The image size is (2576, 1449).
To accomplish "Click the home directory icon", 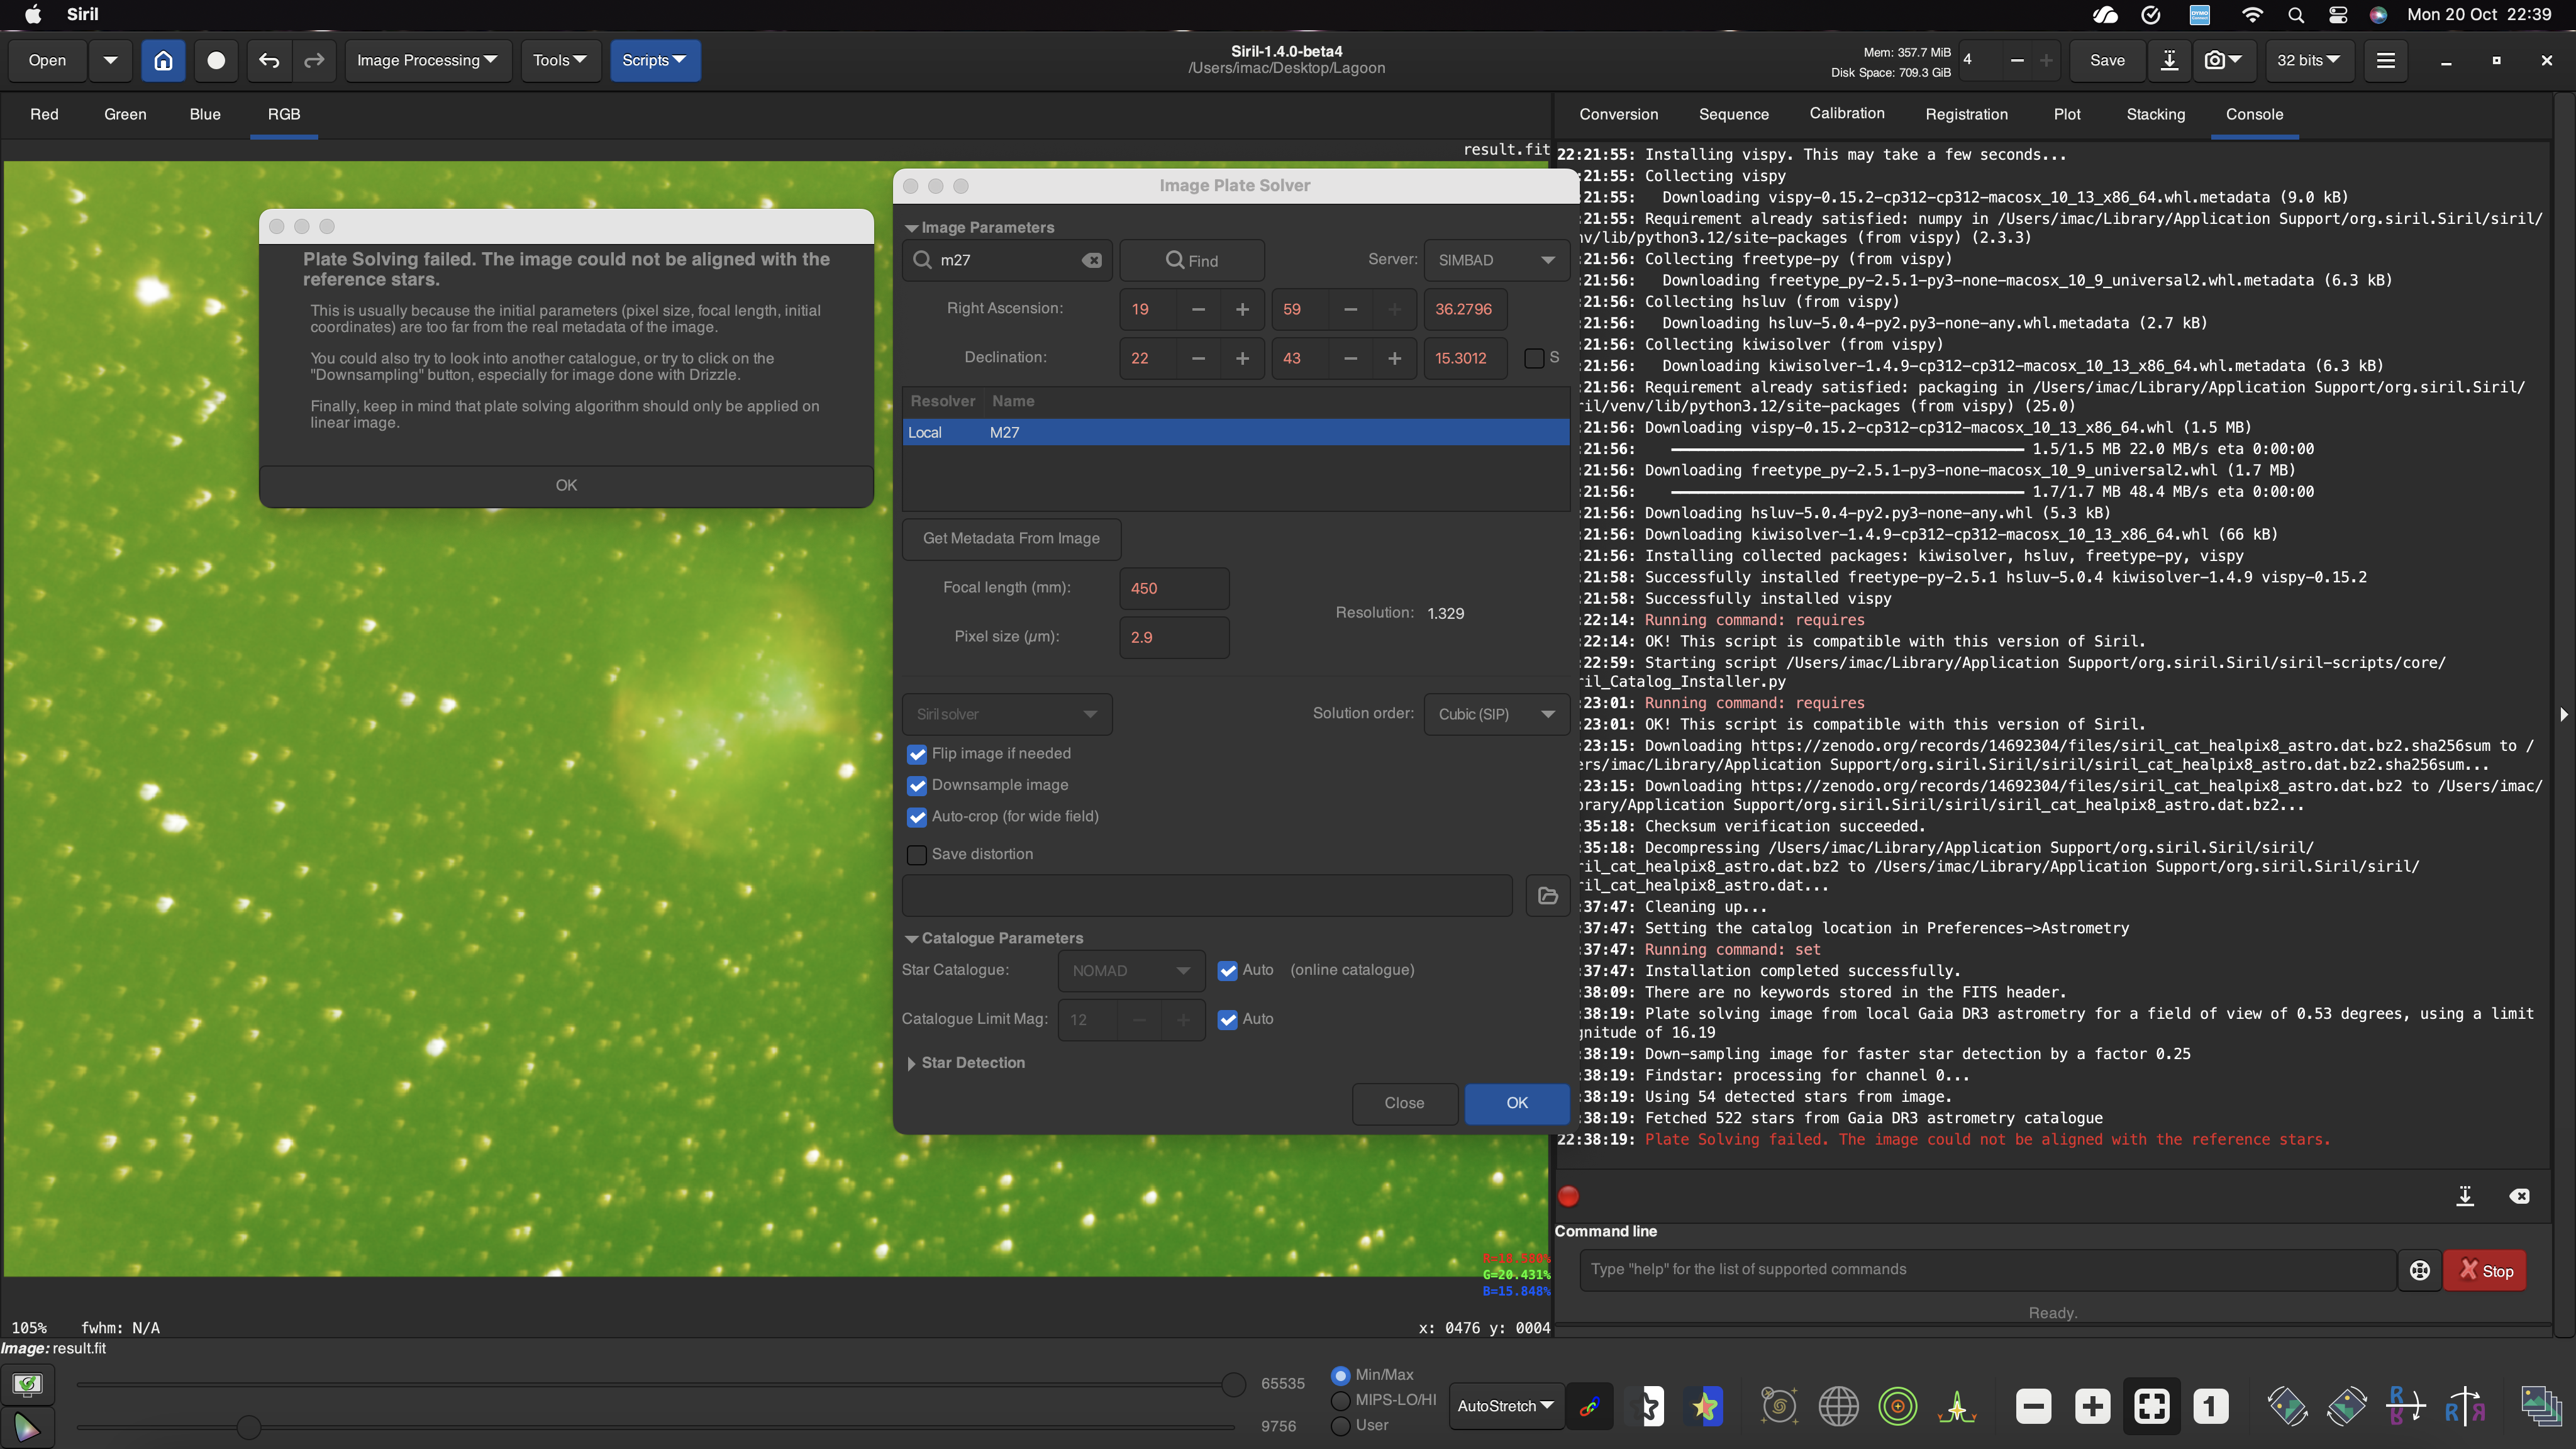I will coord(163,60).
